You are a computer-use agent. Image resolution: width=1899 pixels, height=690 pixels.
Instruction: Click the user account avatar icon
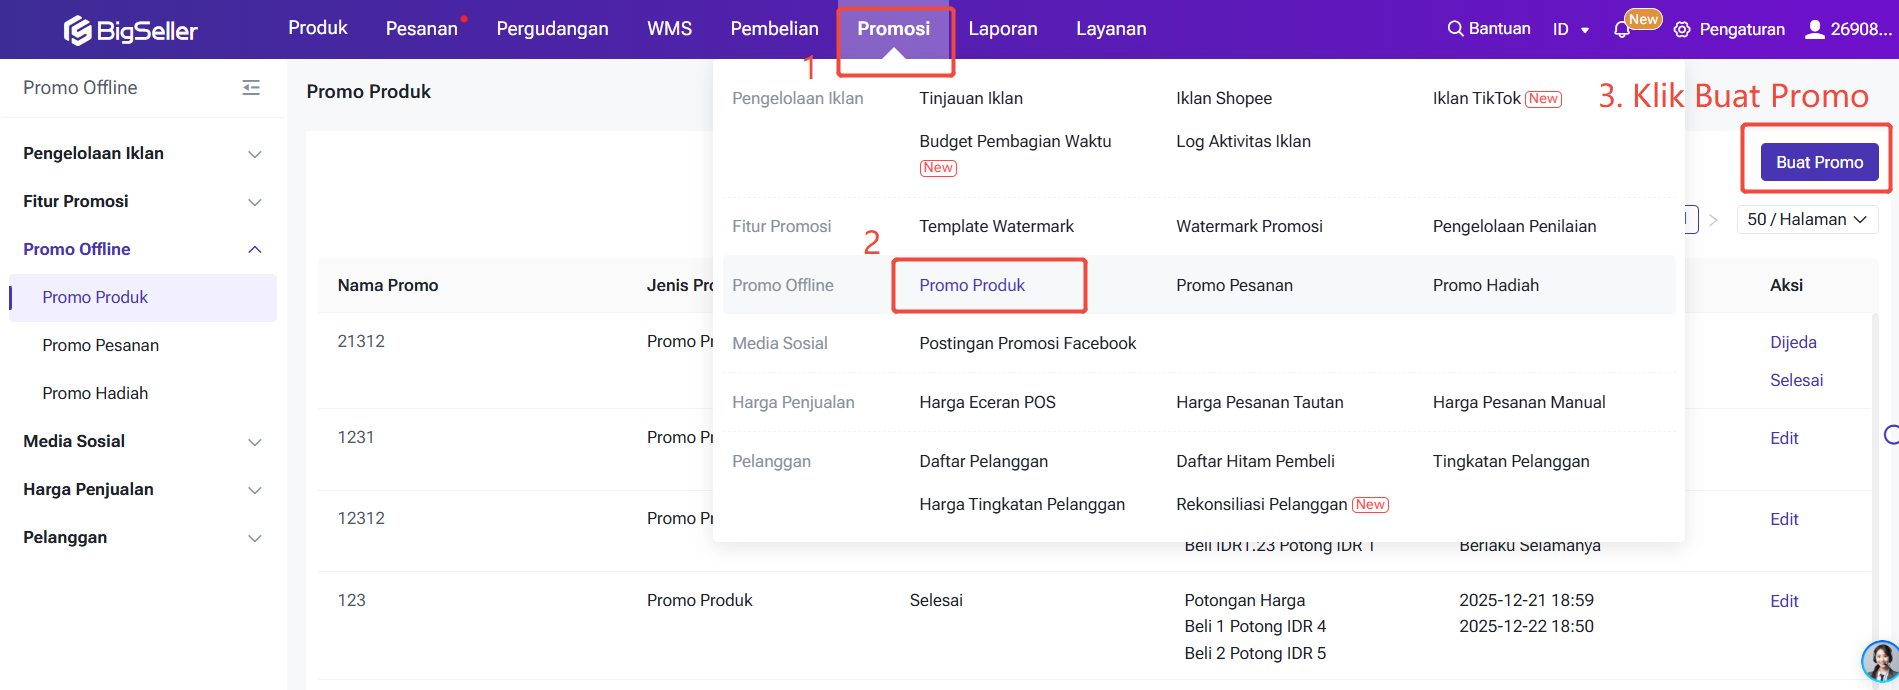pos(1814,29)
